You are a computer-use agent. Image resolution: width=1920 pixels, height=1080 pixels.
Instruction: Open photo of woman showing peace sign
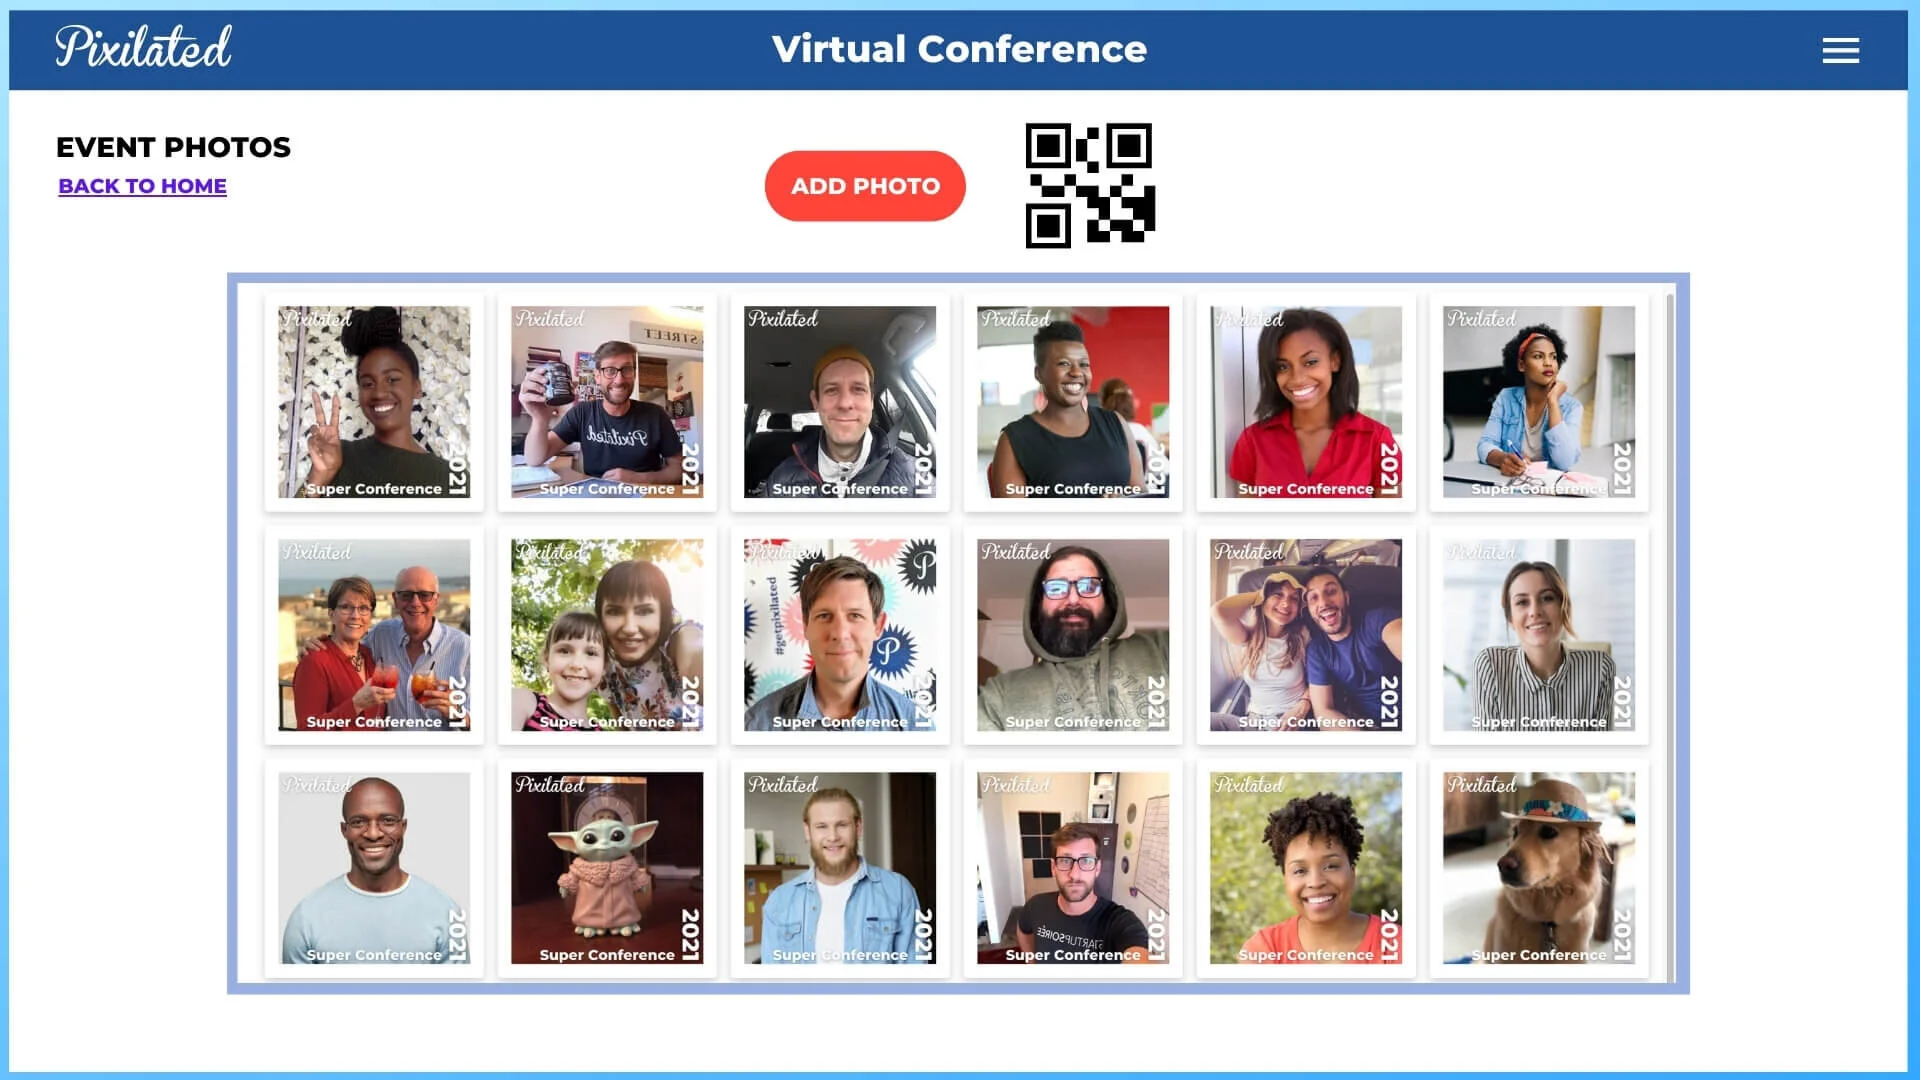[374, 402]
